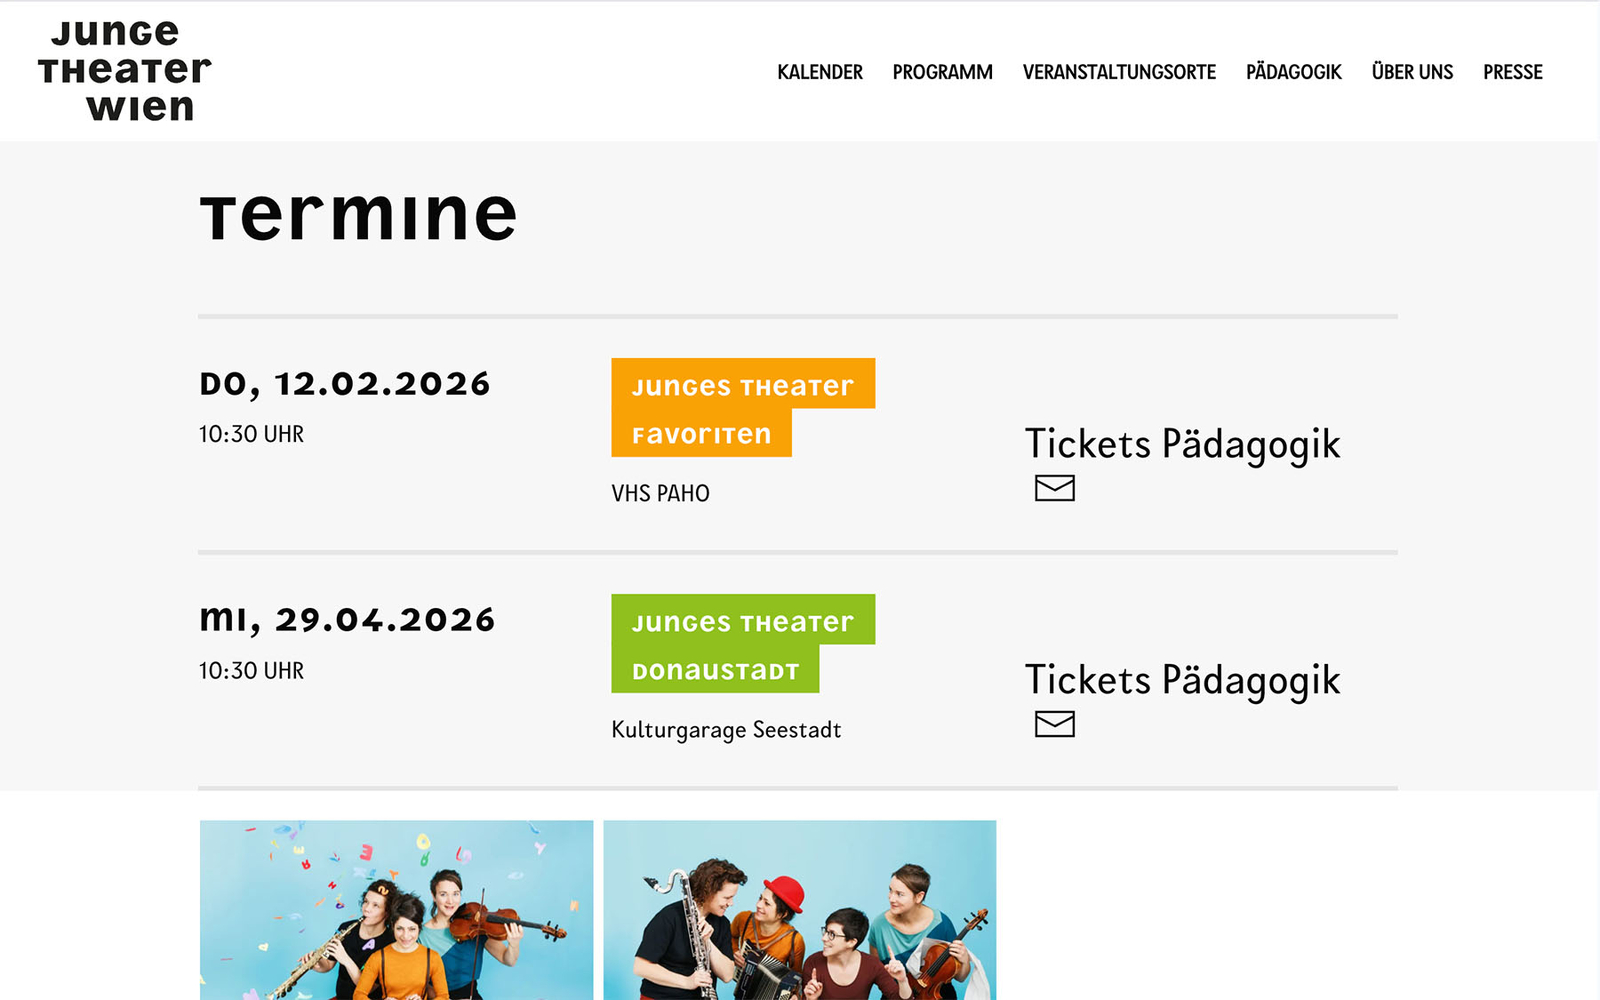Click the right photo with accordion players
This screenshot has width=1600, height=1000.
pyautogui.click(x=800, y=910)
